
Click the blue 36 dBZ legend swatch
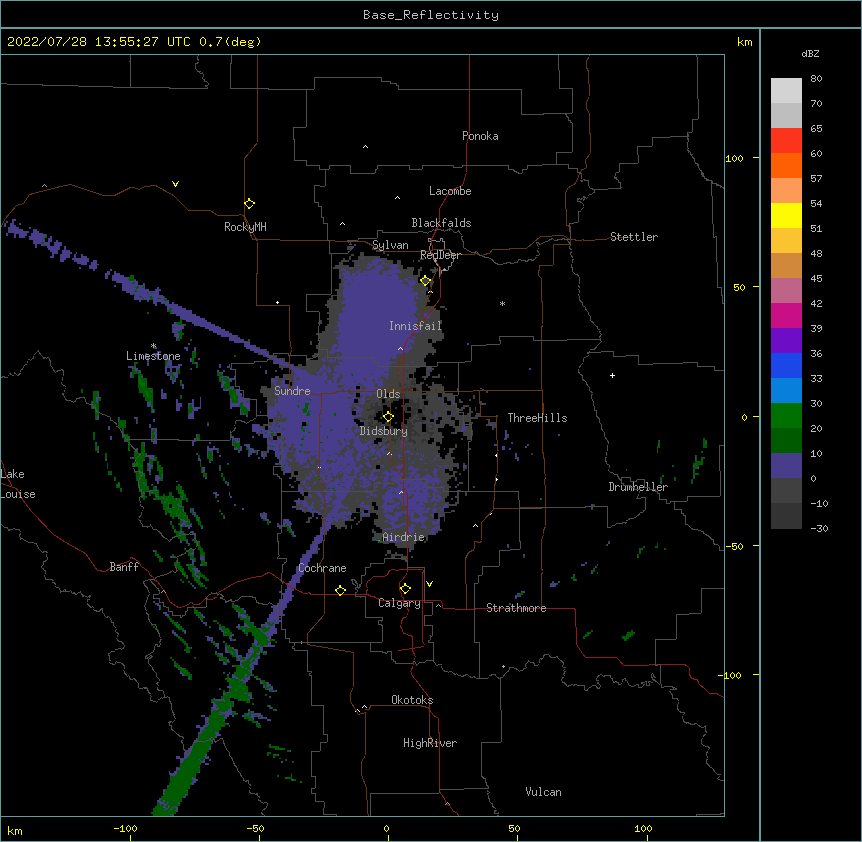tap(786, 365)
